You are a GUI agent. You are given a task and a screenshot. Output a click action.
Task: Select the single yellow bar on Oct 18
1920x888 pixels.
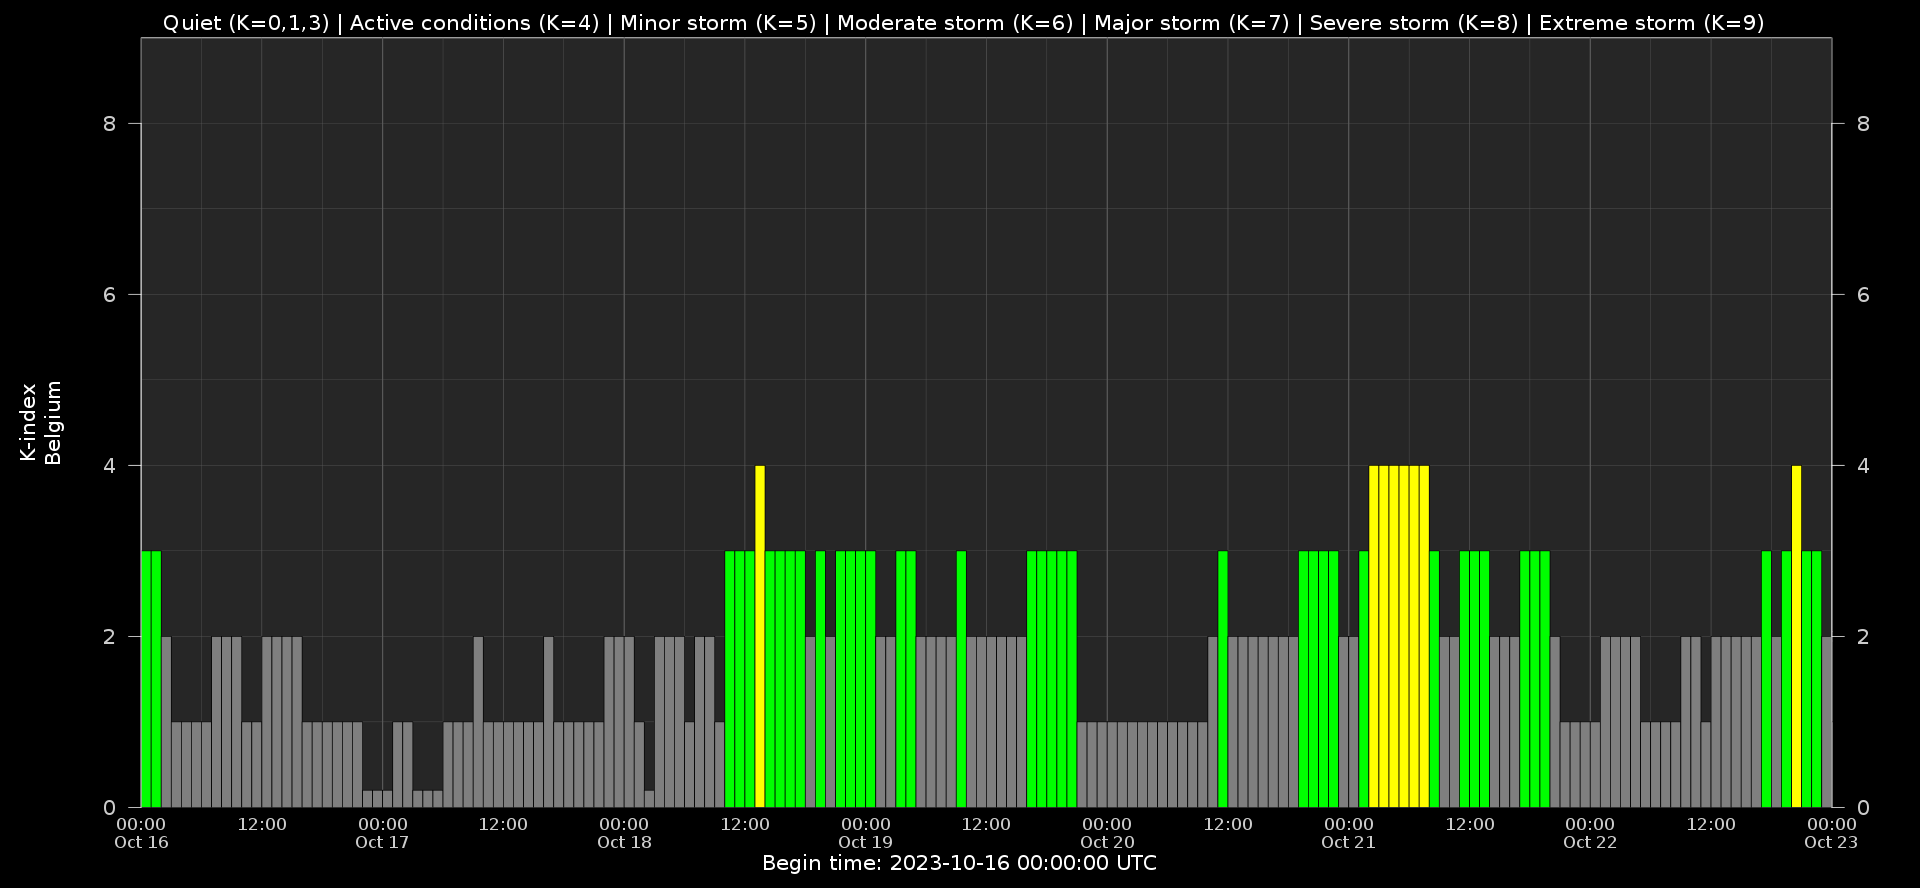(760, 636)
